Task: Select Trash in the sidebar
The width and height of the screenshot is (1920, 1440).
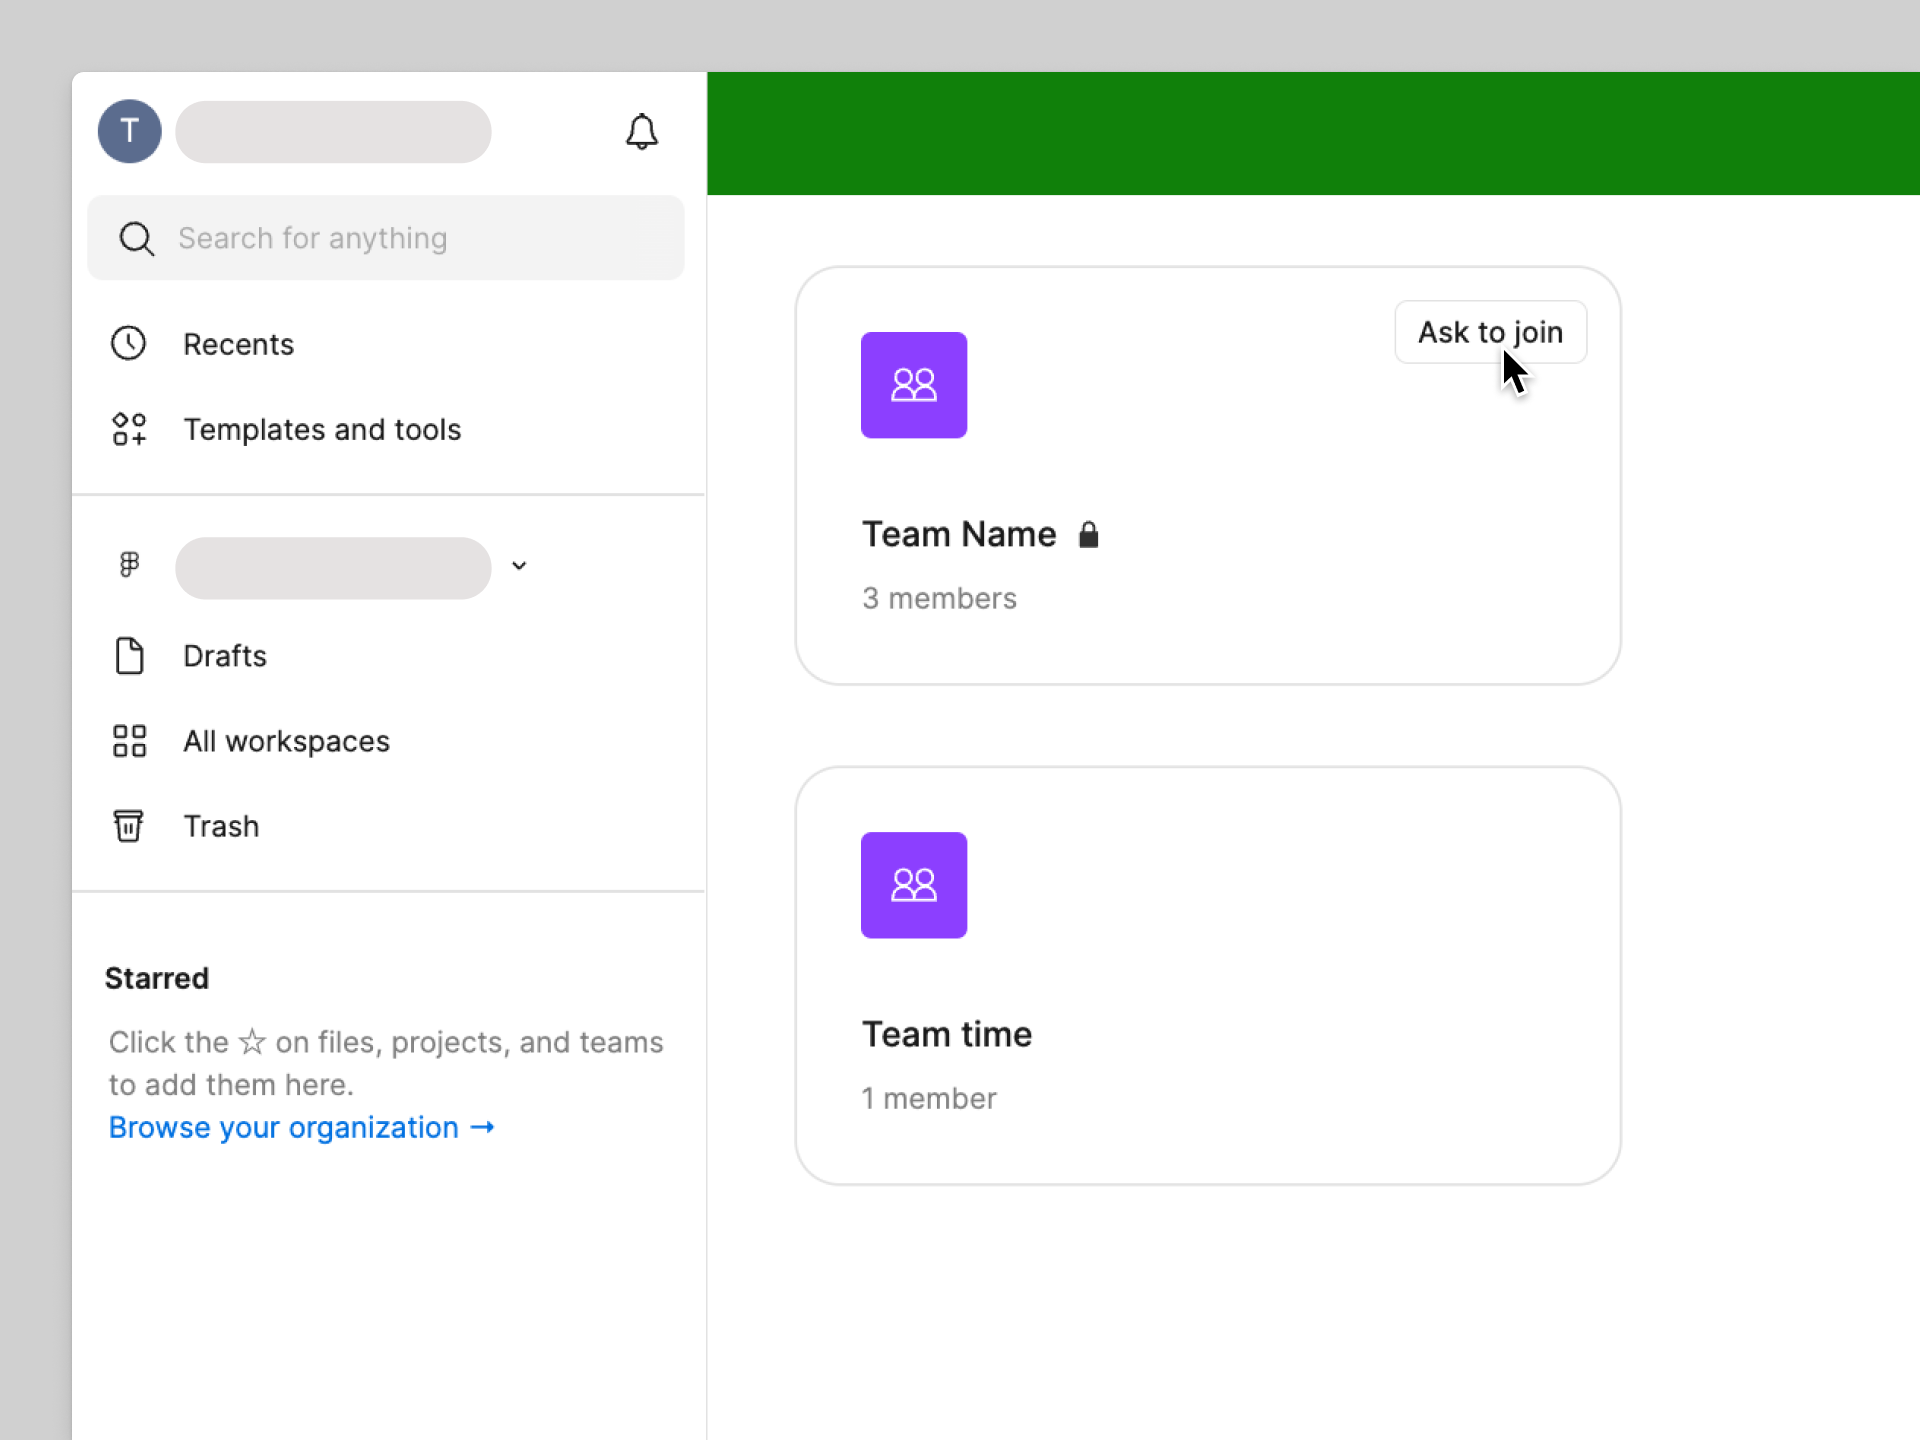Action: tap(221, 826)
